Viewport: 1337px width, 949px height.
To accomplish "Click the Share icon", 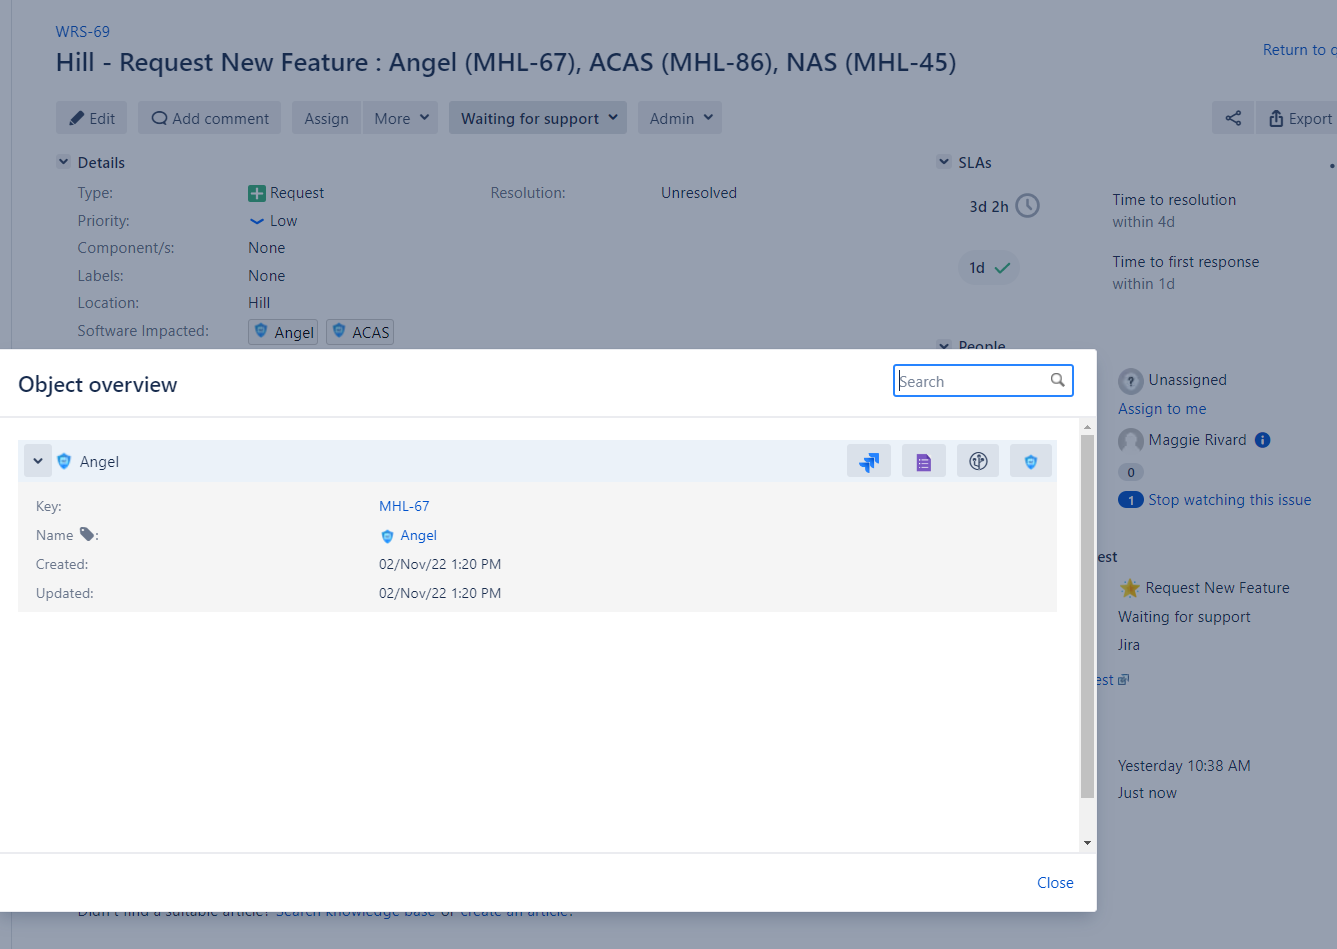I will tap(1232, 117).
